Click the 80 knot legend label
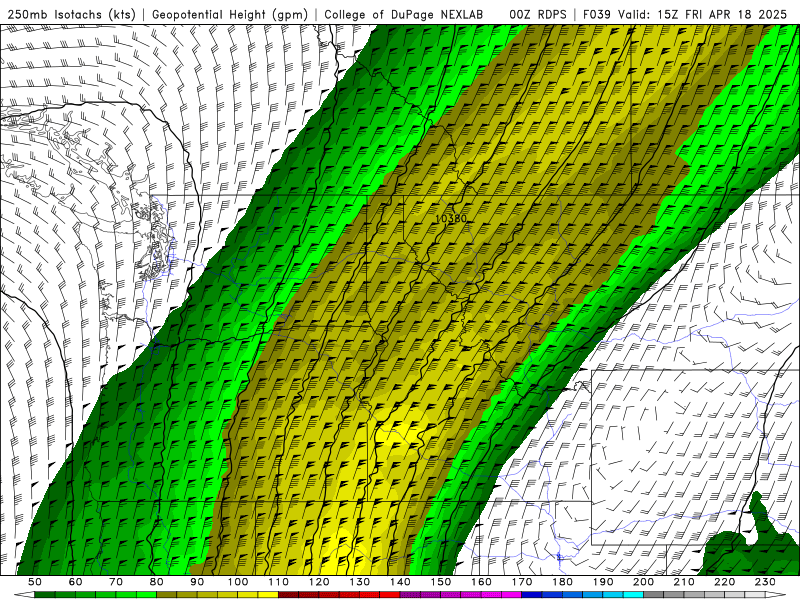The width and height of the screenshot is (800, 600). 157,582
